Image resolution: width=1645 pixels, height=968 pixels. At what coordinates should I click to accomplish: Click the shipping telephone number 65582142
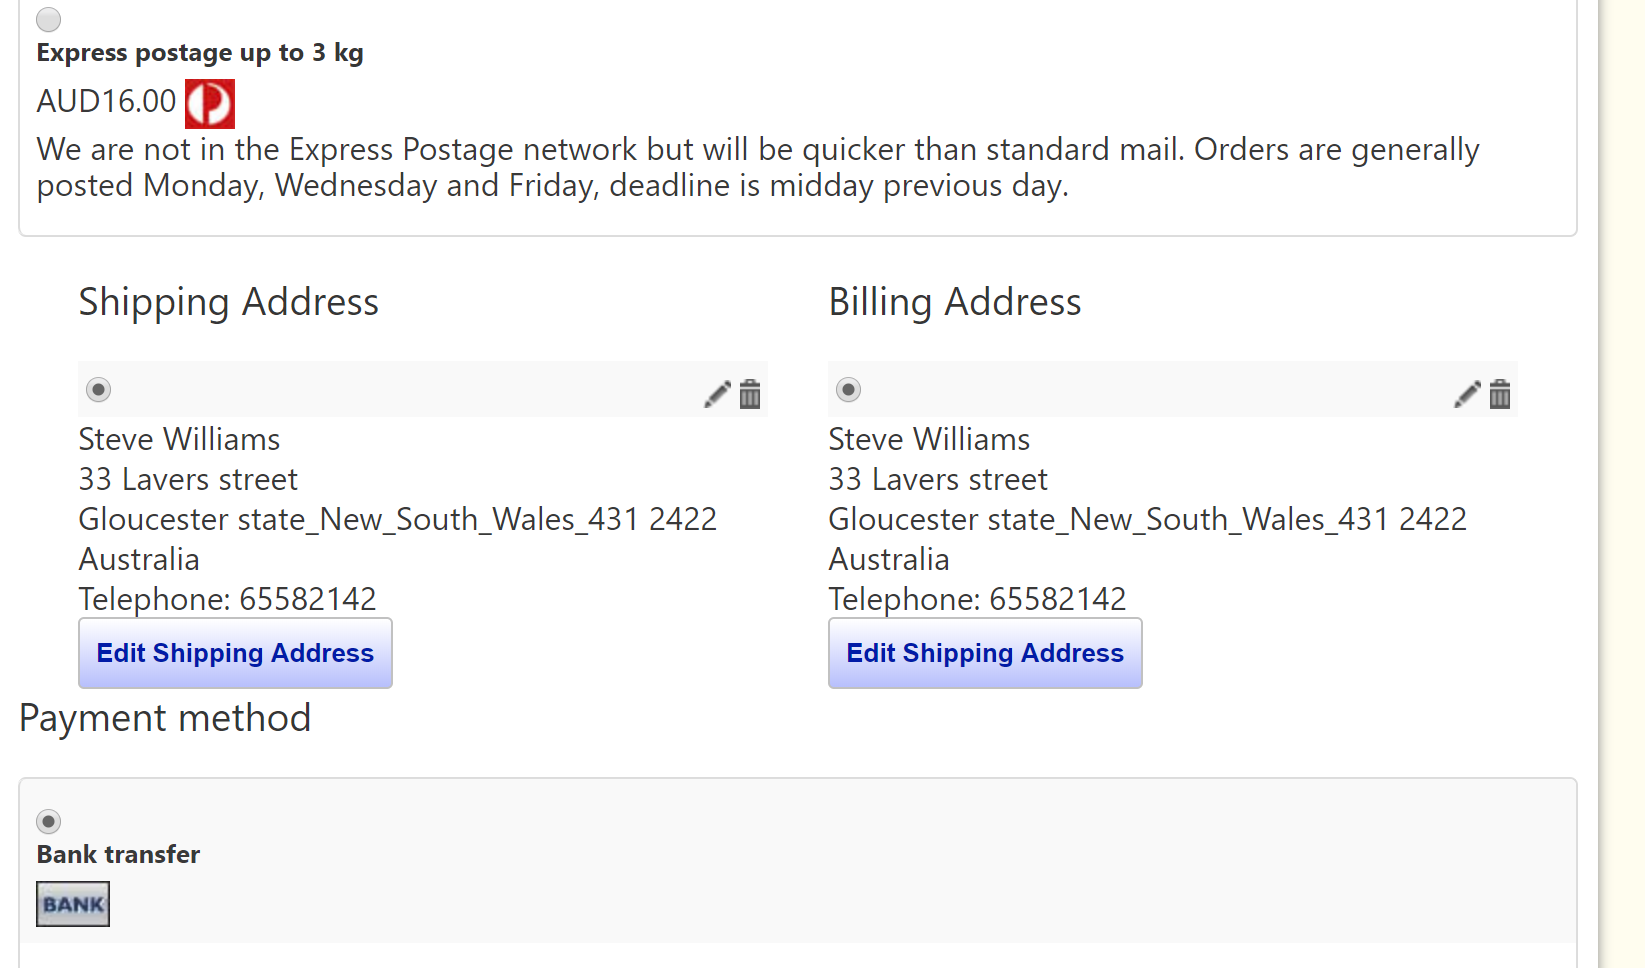pyautogui.click(x=308, y=599)
